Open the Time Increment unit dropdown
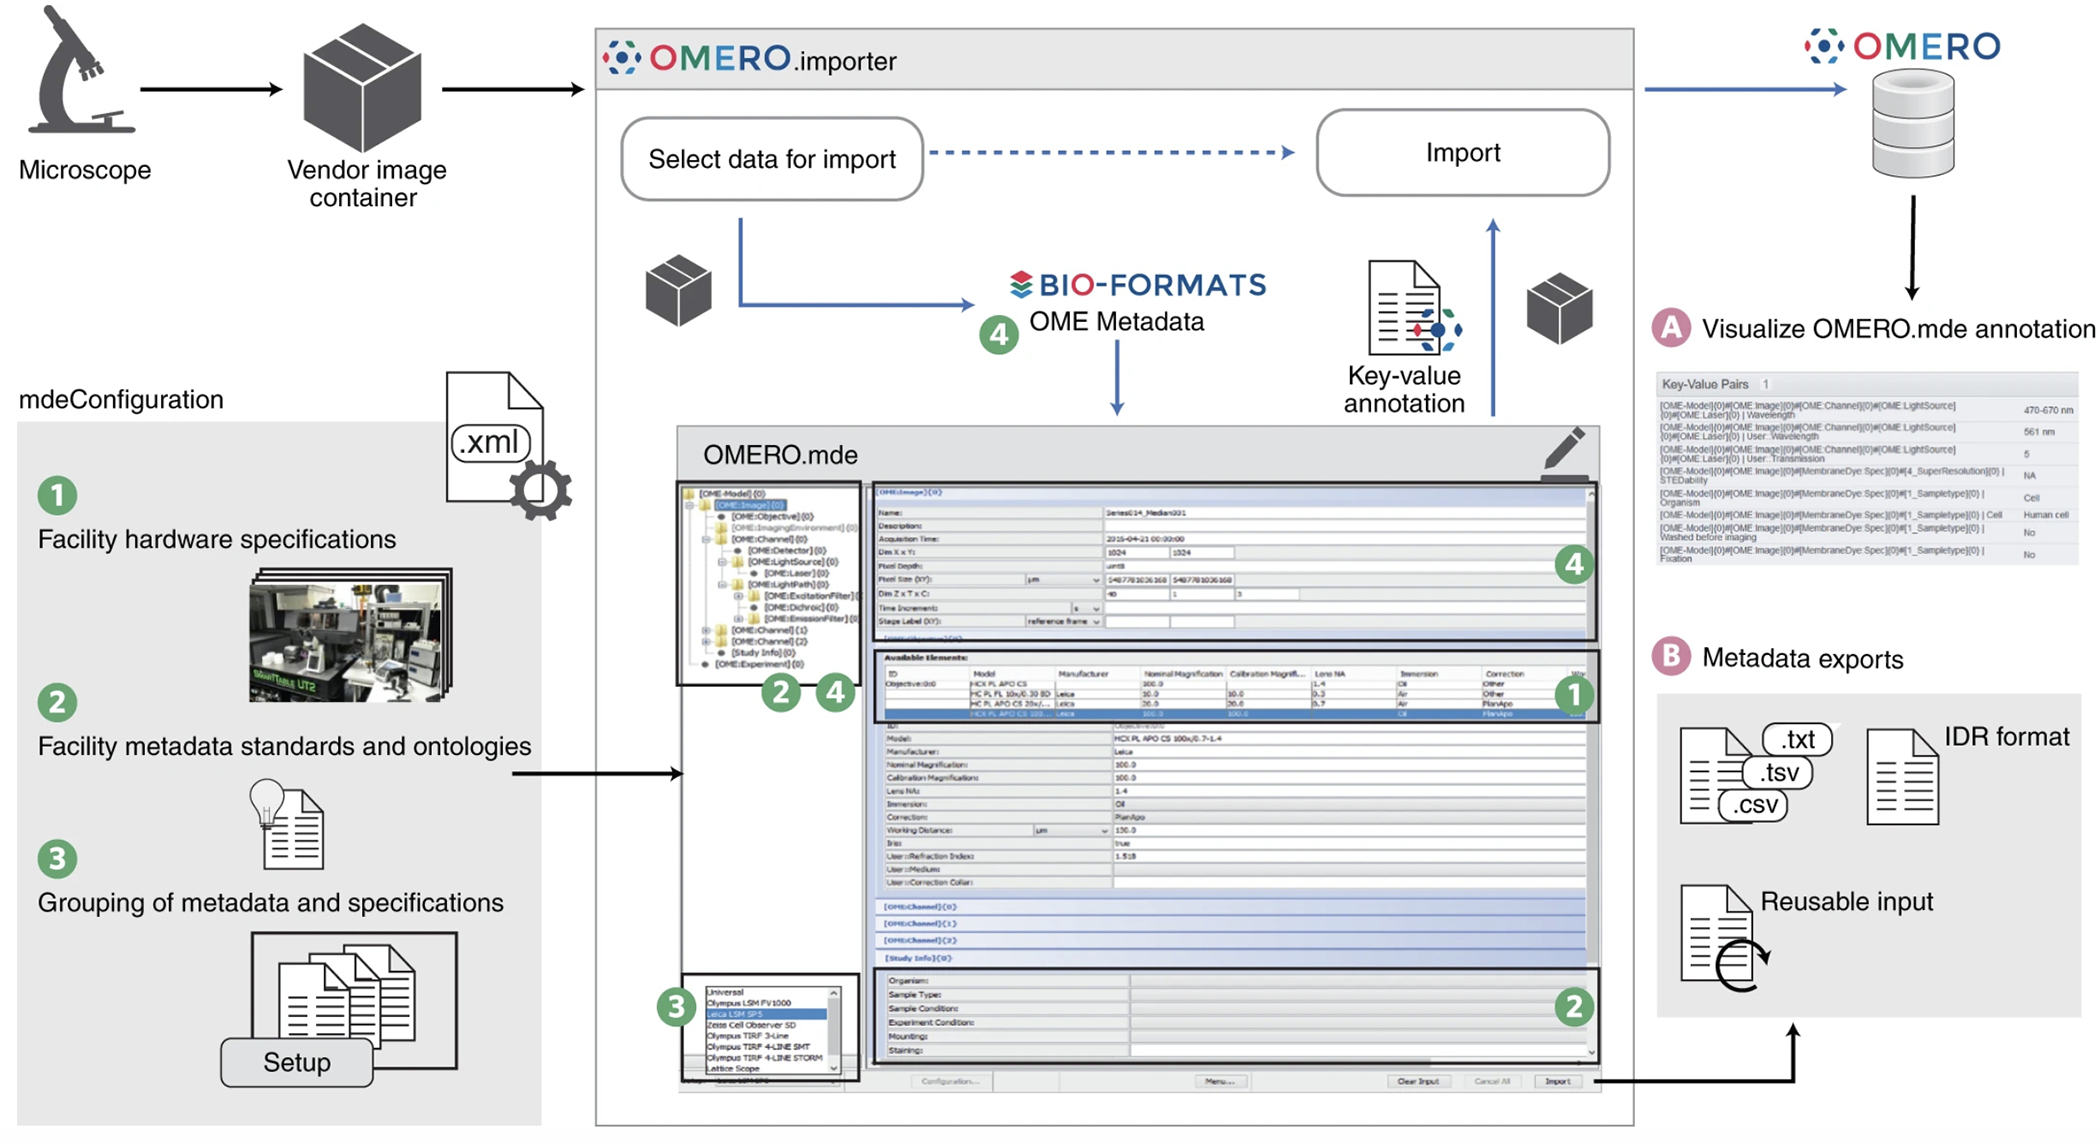 point(1086,608)
